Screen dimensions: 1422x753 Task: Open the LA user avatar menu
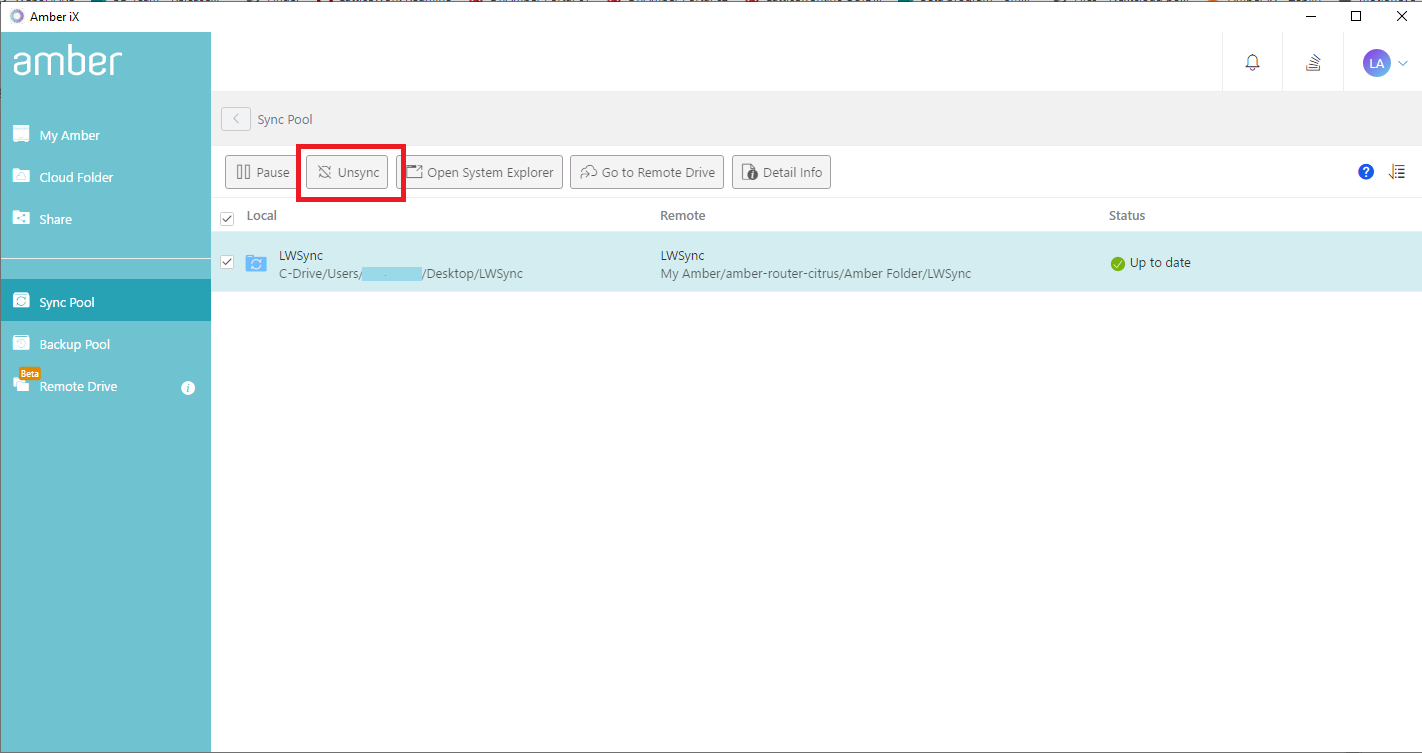tap(1377, 63)
